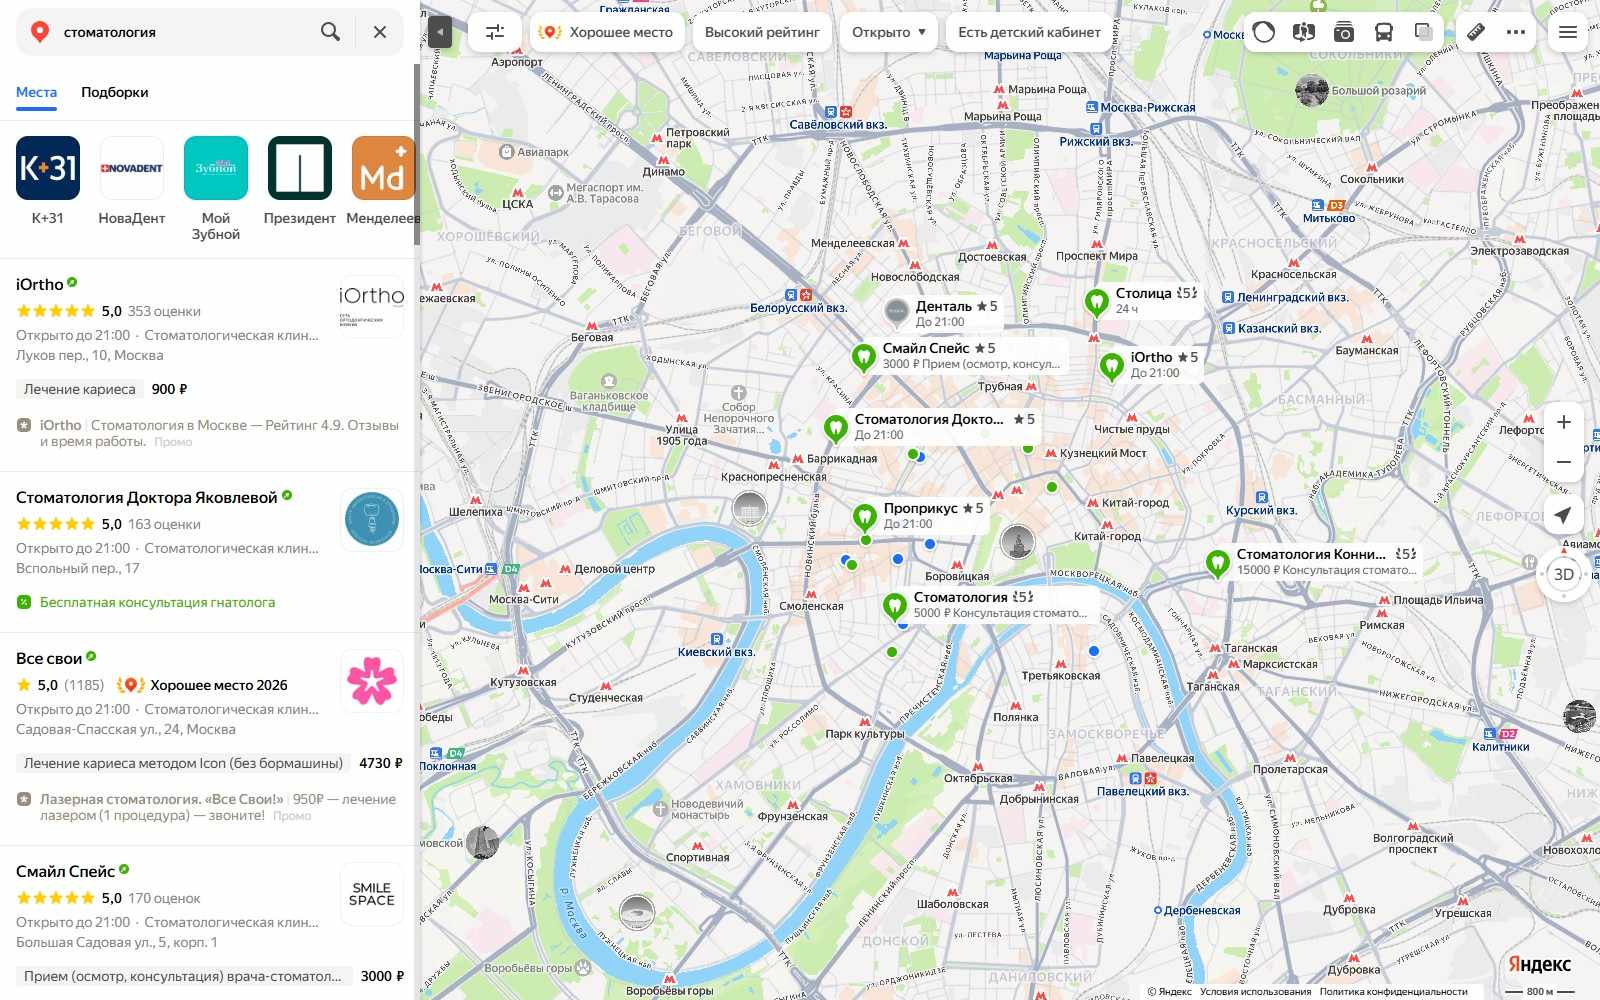This screenshot has width=1600, height=1000.
Task: Open map layers icon
Action: coord(1423,32)
